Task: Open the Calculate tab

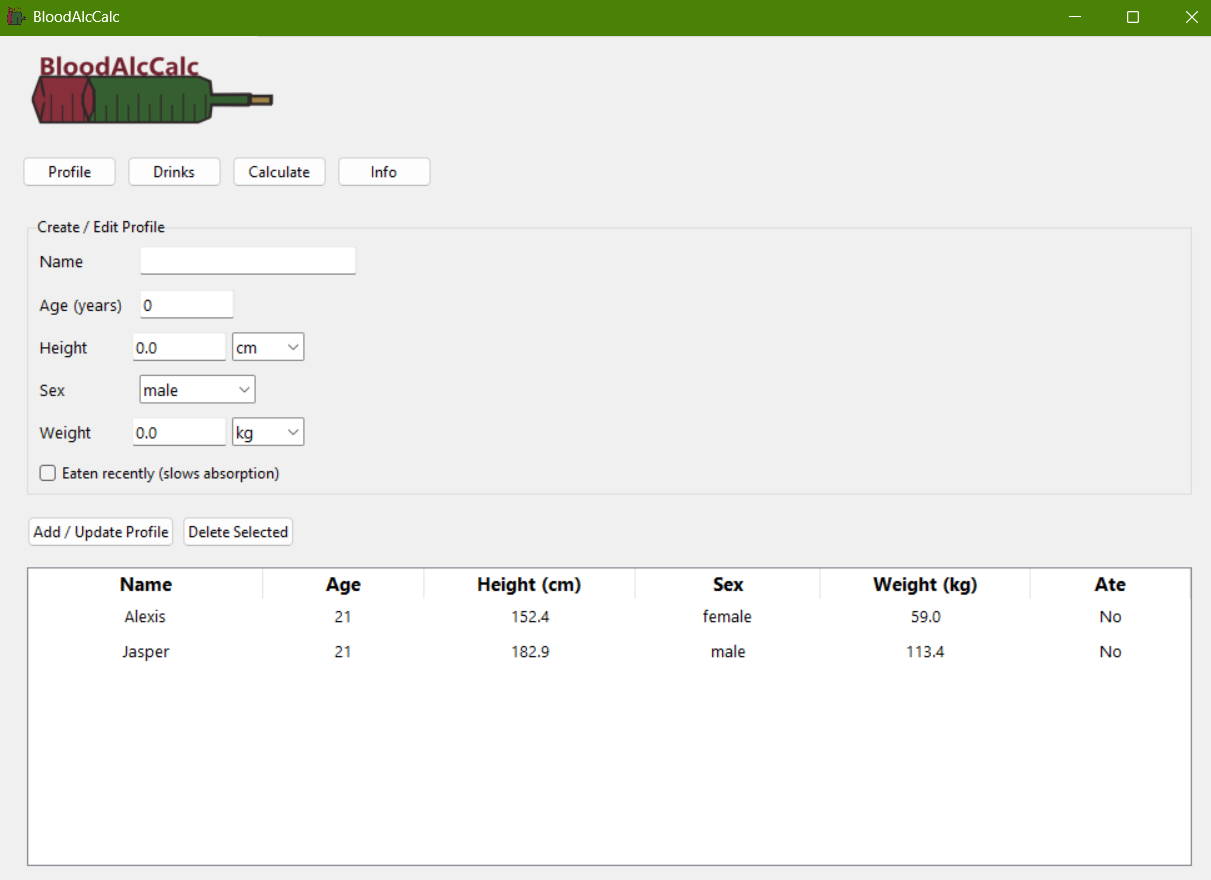Action: [279, 172]
